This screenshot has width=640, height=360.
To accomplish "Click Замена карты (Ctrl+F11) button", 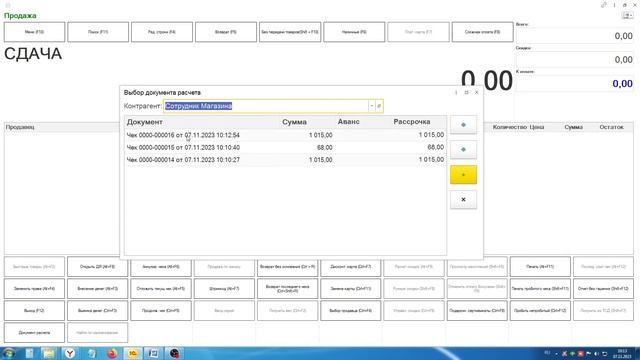I will (351, 289).
